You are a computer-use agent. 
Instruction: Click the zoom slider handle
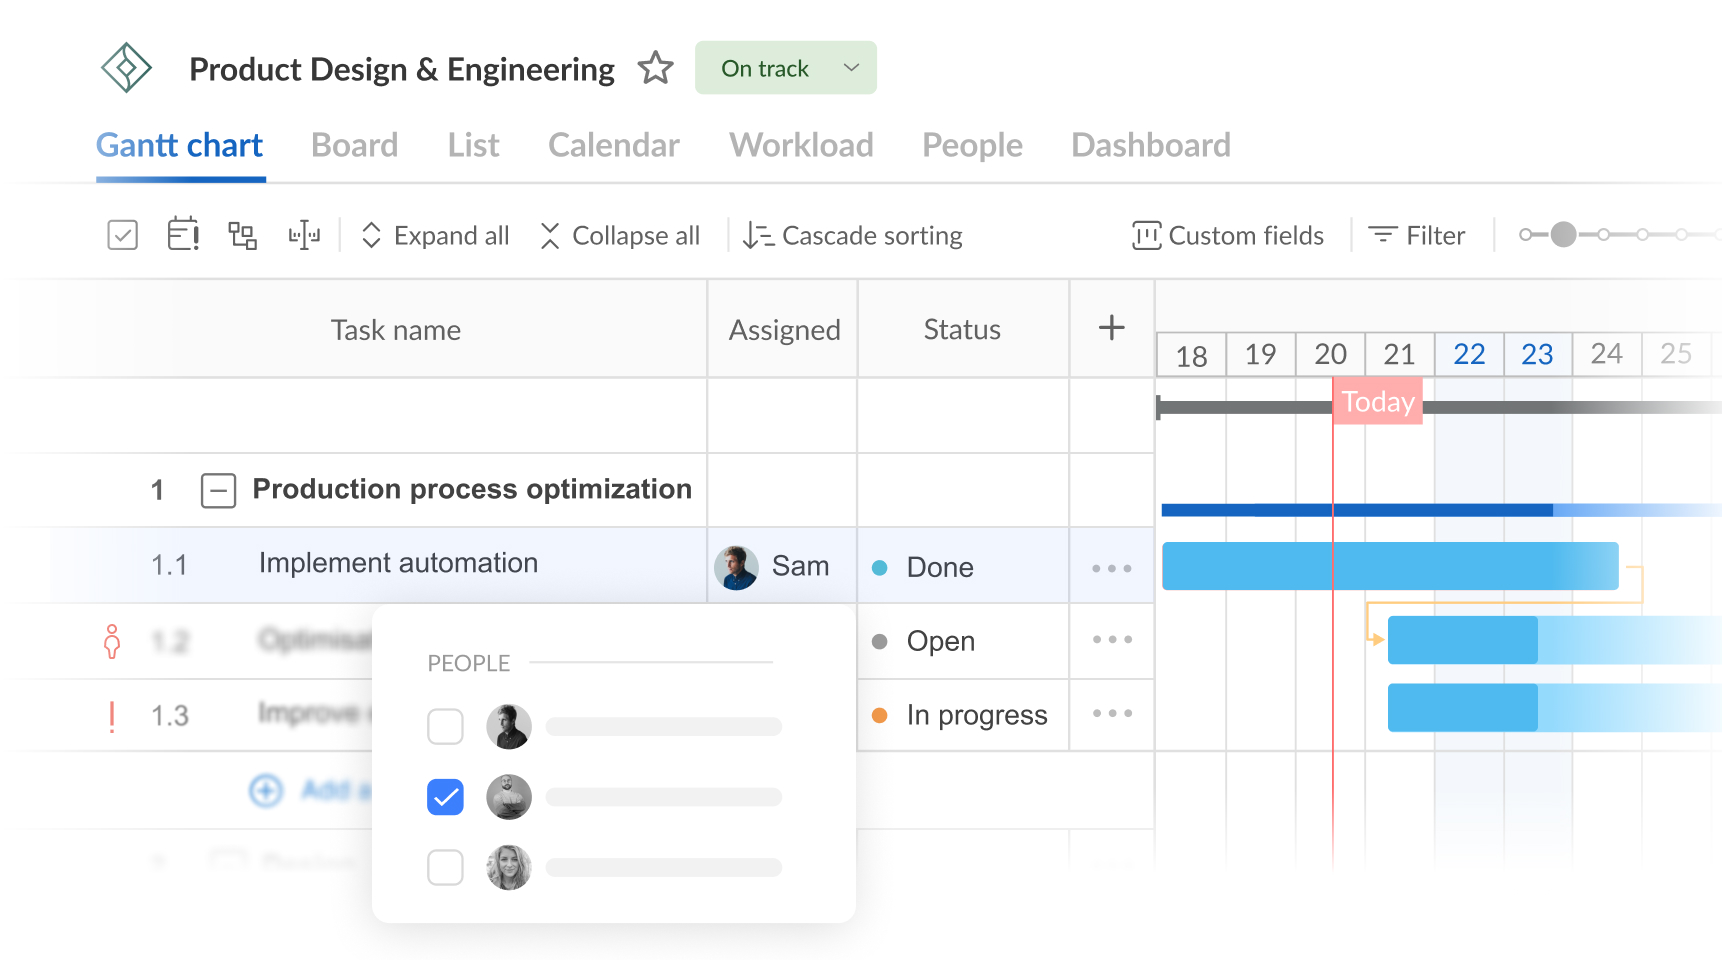(x=1563, y=235)
